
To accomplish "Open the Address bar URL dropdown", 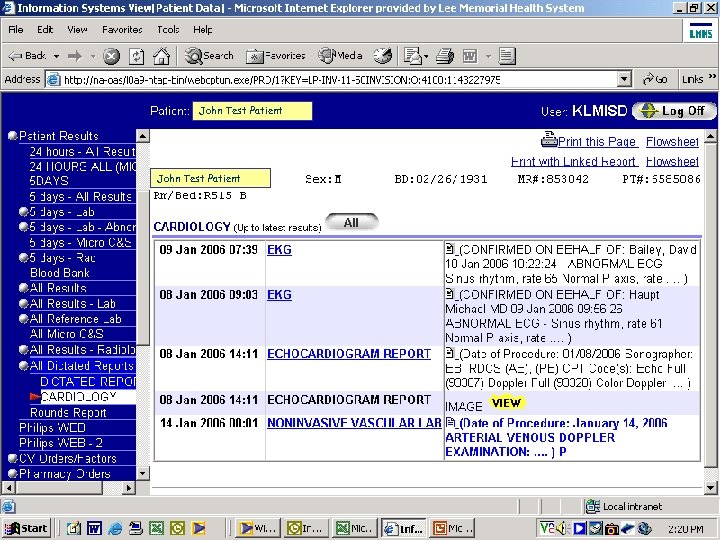I will click(x=623, y=79).
